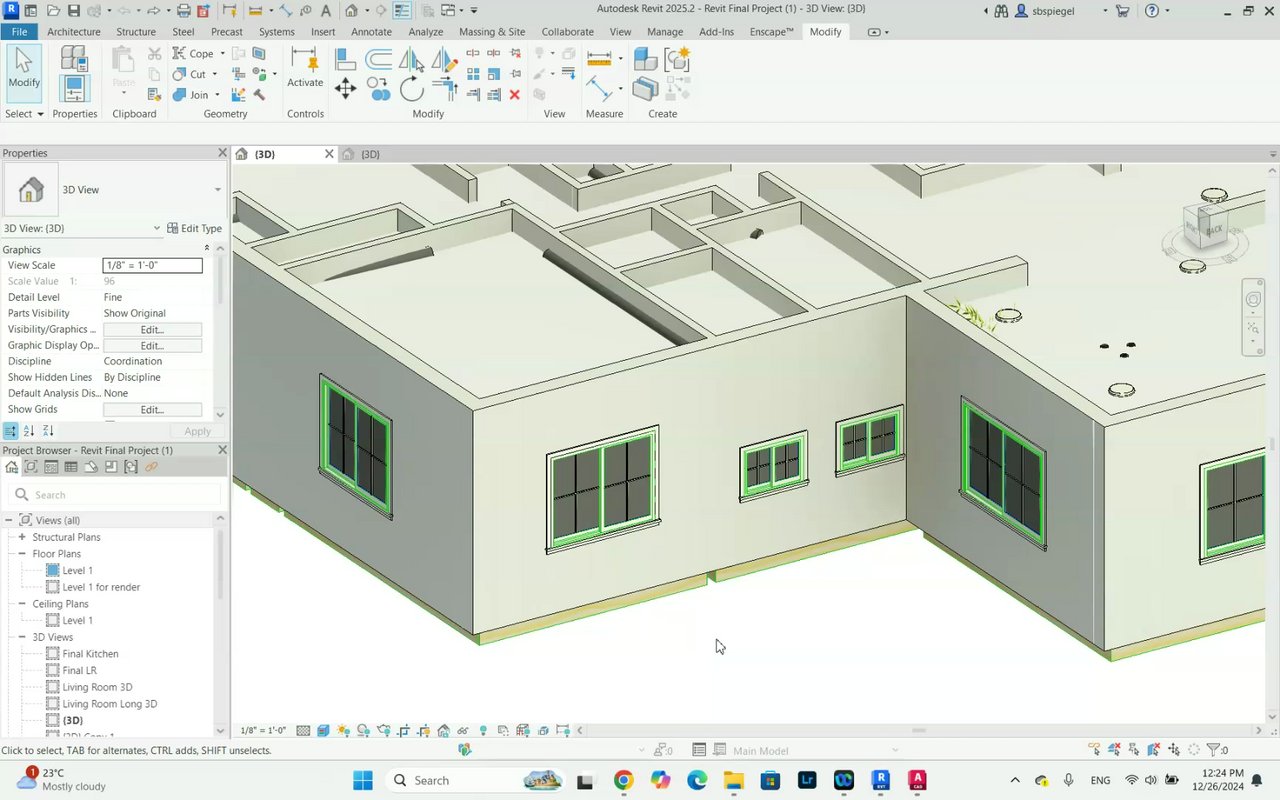Open the Architecture ribbon tab

point(74,32)
